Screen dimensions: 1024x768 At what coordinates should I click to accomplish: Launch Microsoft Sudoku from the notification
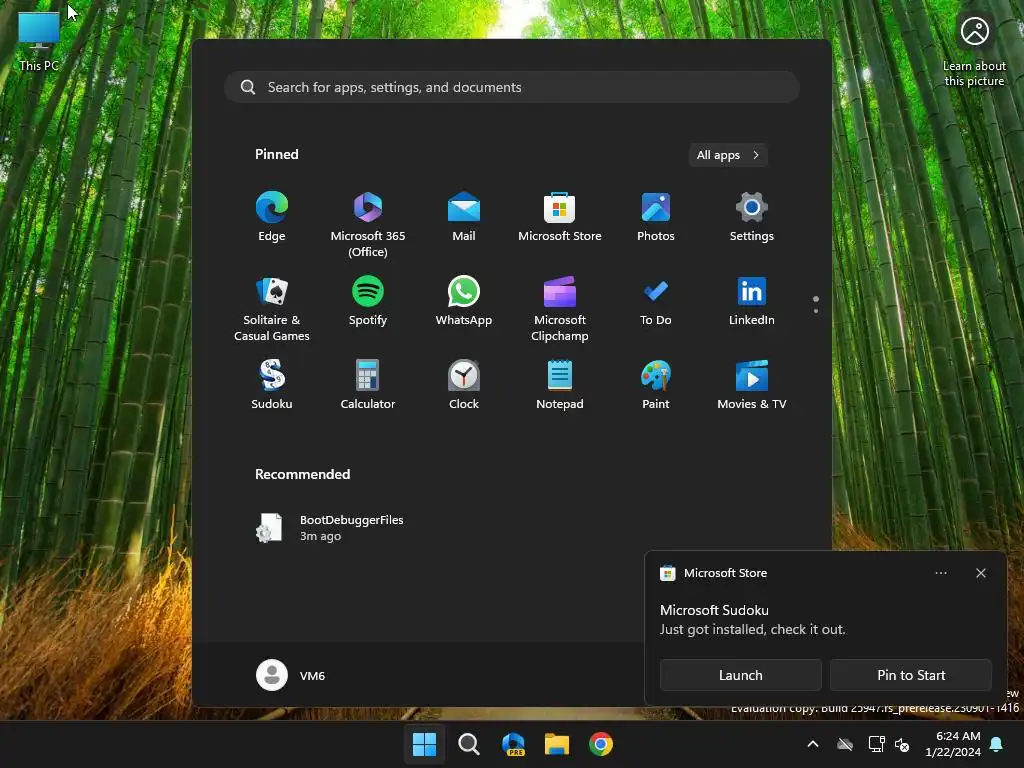click(x=741, y=675)
